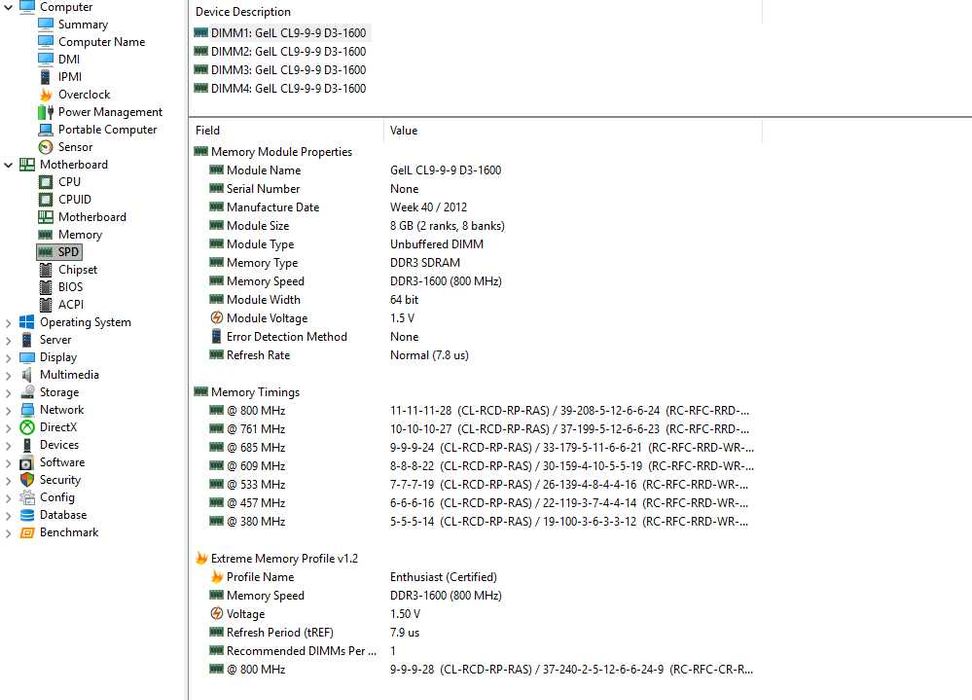The image size is (972, 700).
Task: Select the Manufacture Date row
Action: click(475, 207)
